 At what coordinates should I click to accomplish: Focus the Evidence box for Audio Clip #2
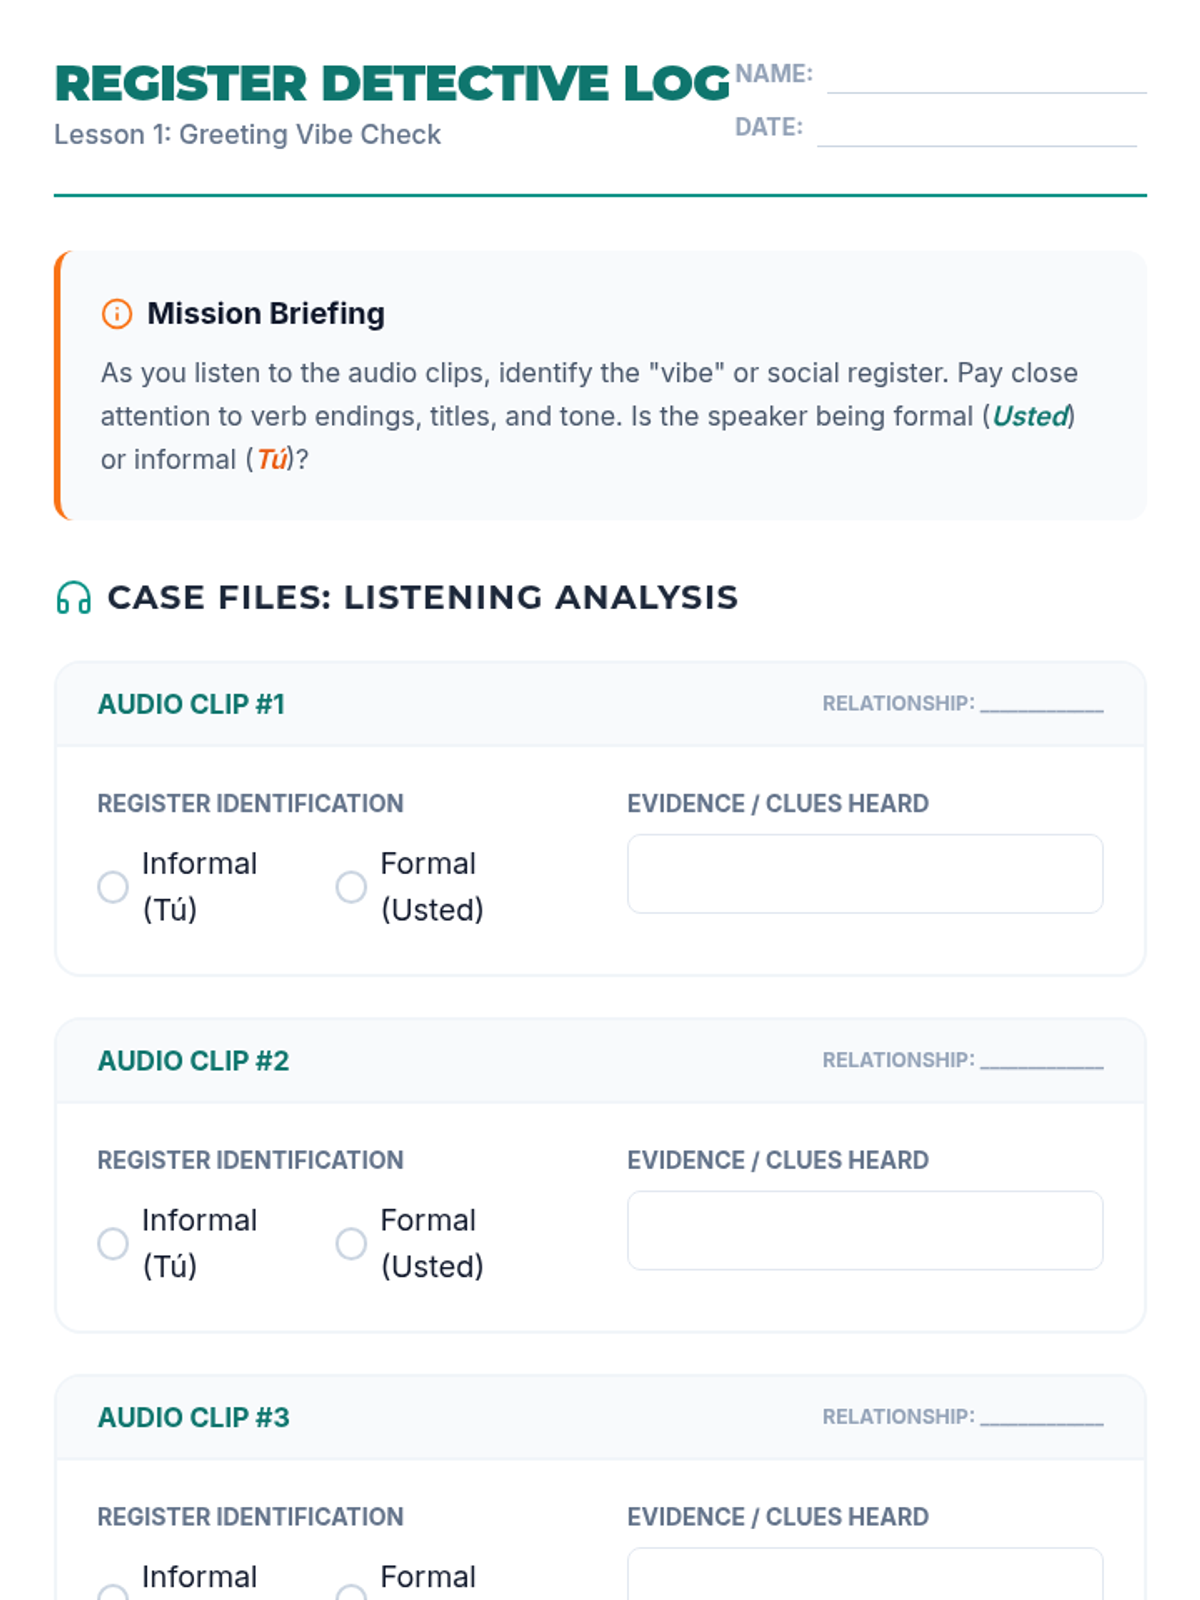pos(865,1231)
